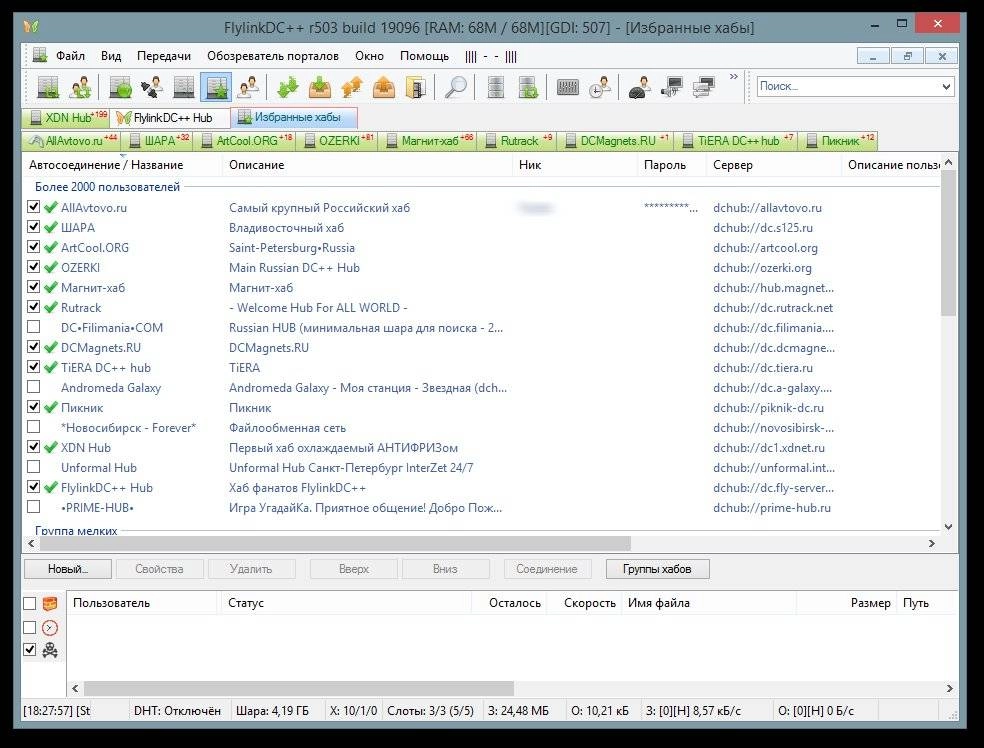This screenshot has width=984, height=748.
Task: Open the Окно menu
Action: [370, 56]
